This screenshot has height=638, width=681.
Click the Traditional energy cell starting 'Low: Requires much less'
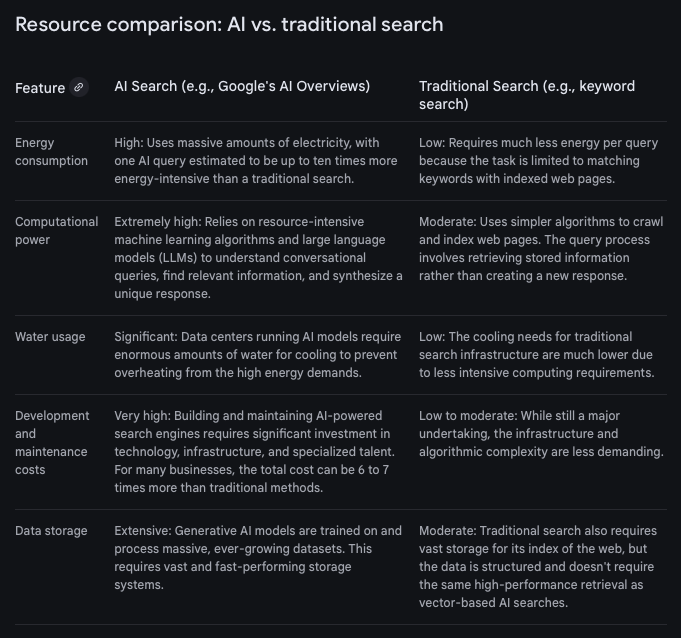[x=538, y=161]
